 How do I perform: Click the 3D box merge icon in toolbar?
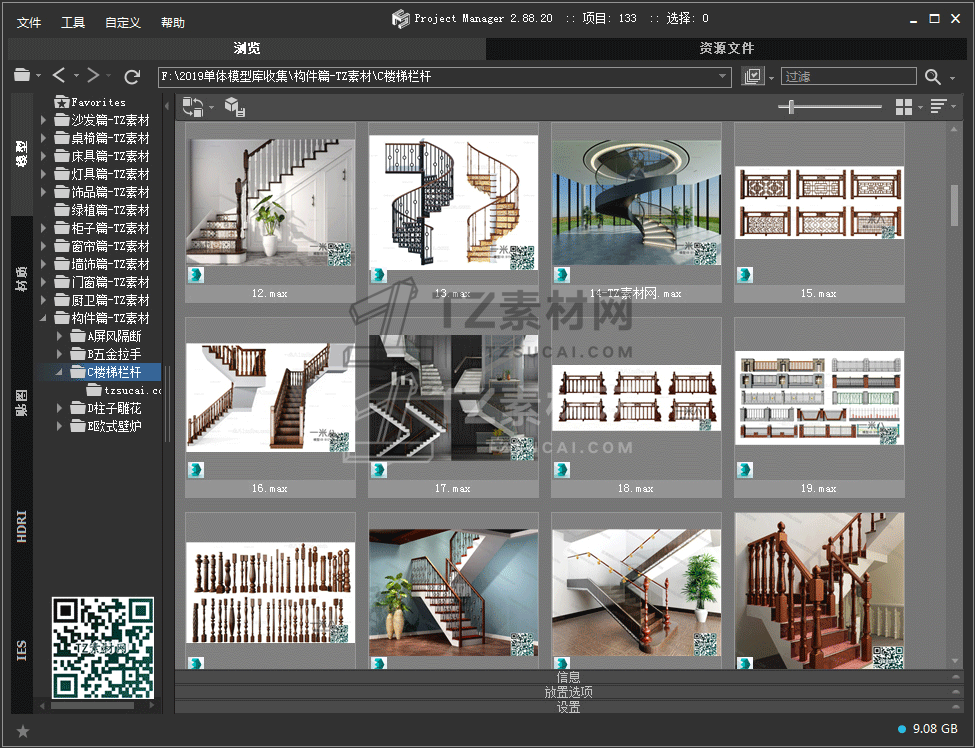pyautogui.click(x=234, y=107)
